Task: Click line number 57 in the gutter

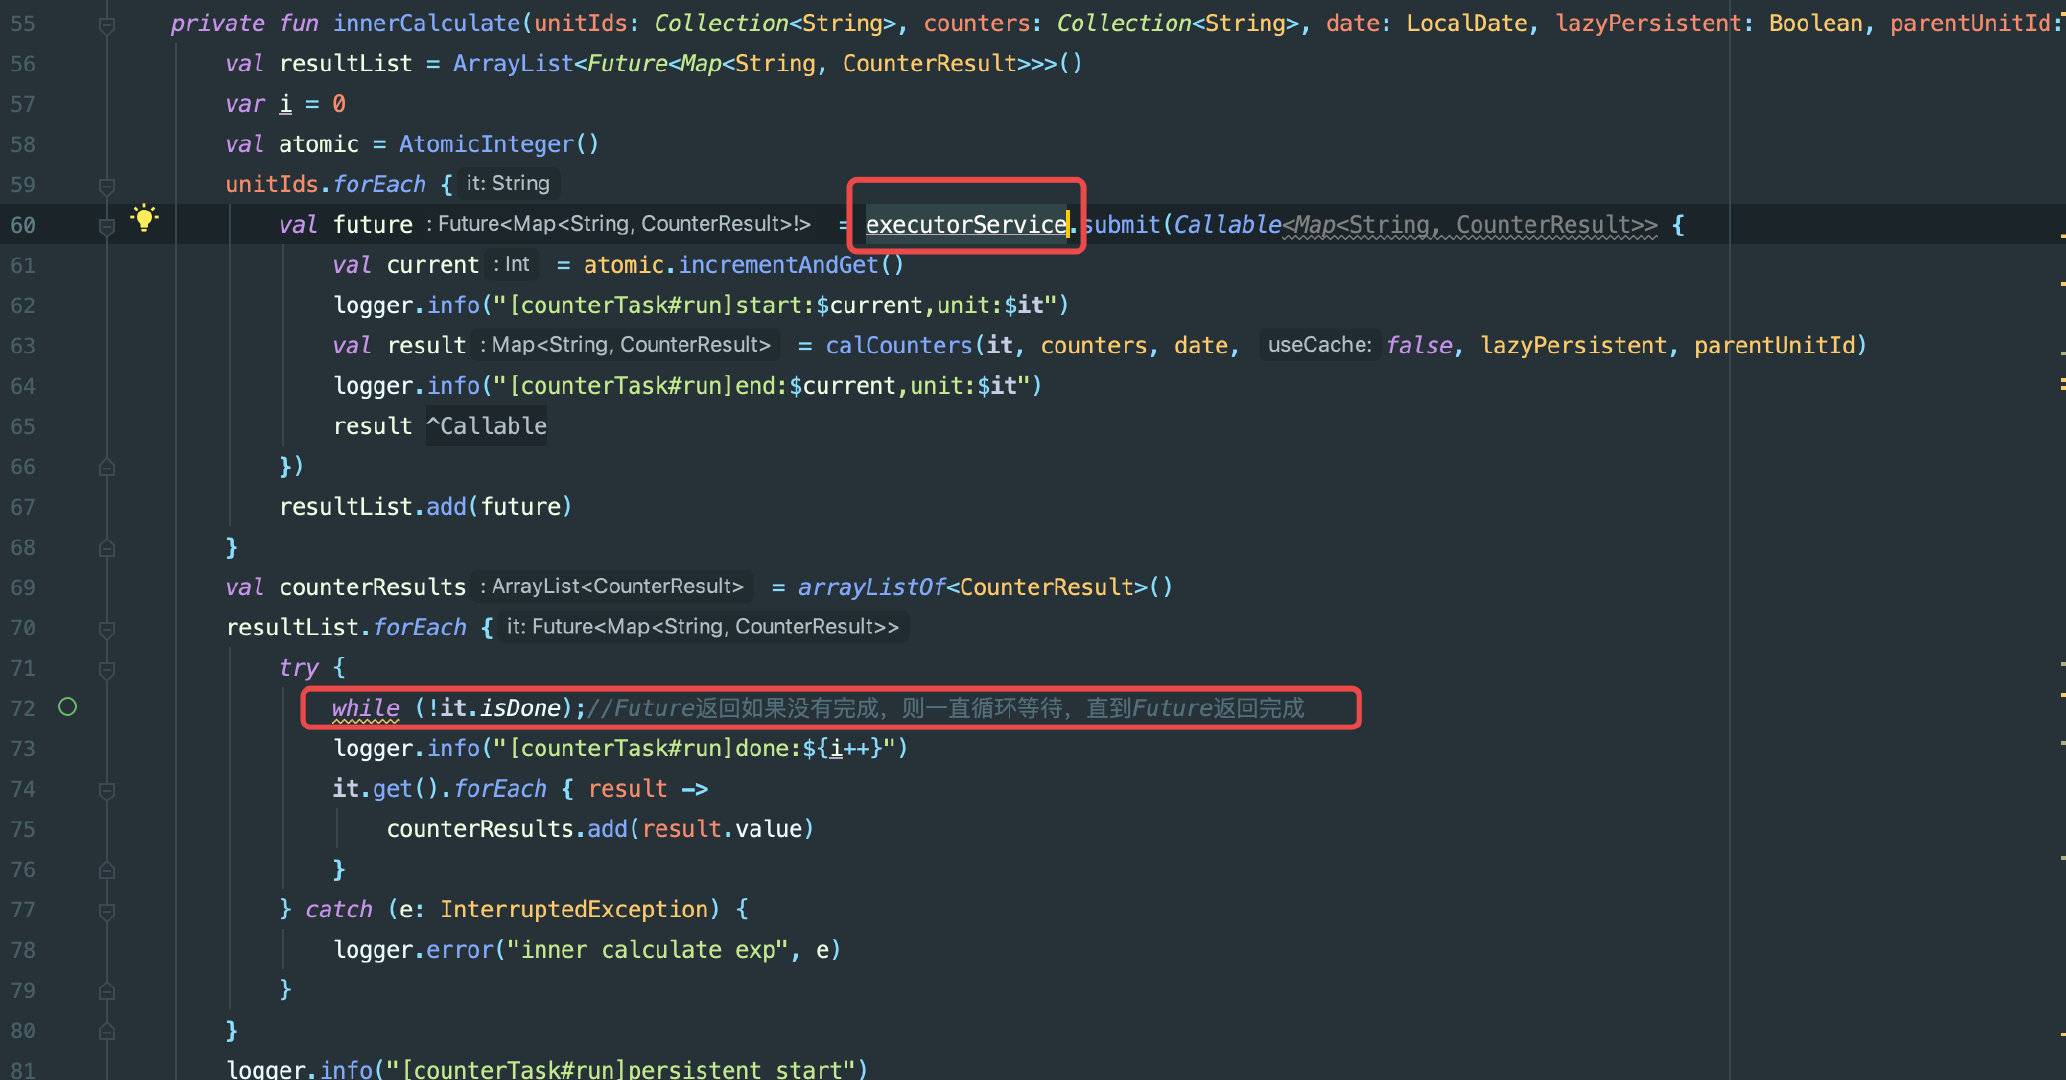Action: tap(22, 105)
